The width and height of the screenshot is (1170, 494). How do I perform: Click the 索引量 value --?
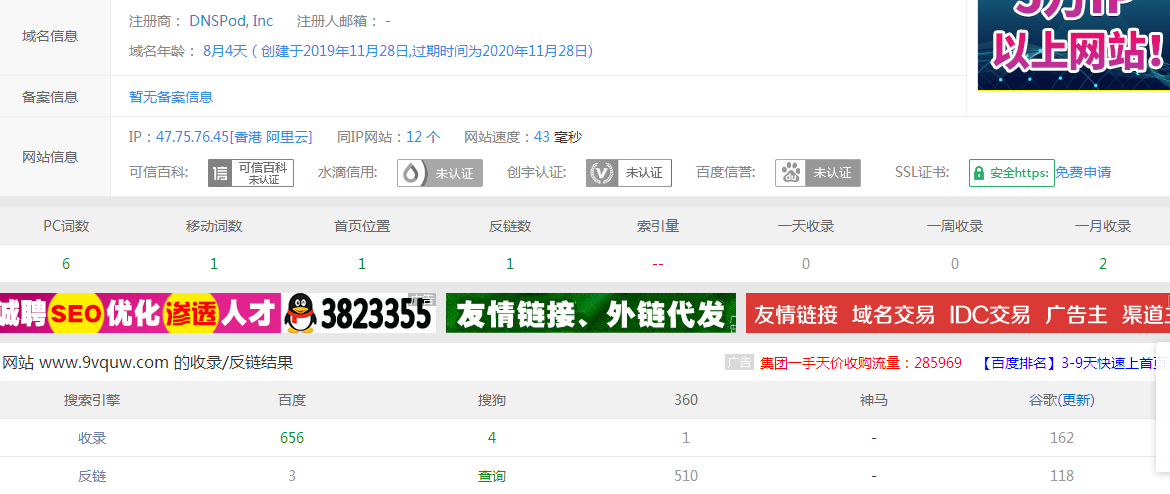pyautogui.click(x=658, y=263)
